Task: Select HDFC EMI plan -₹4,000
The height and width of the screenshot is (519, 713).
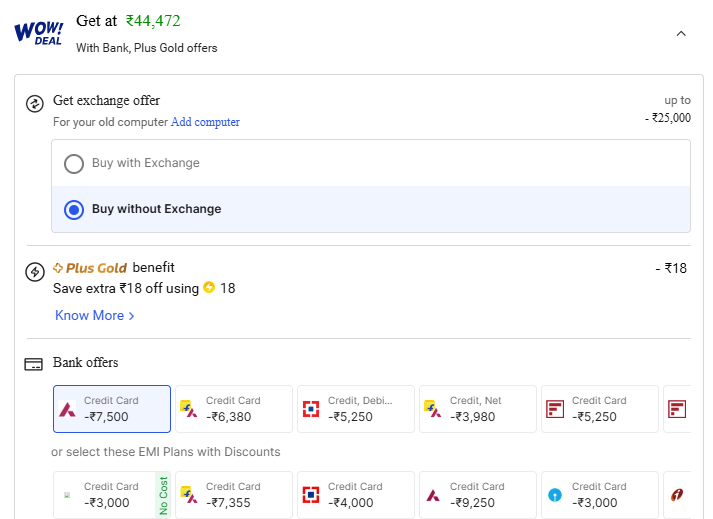Action: [356, 495]
